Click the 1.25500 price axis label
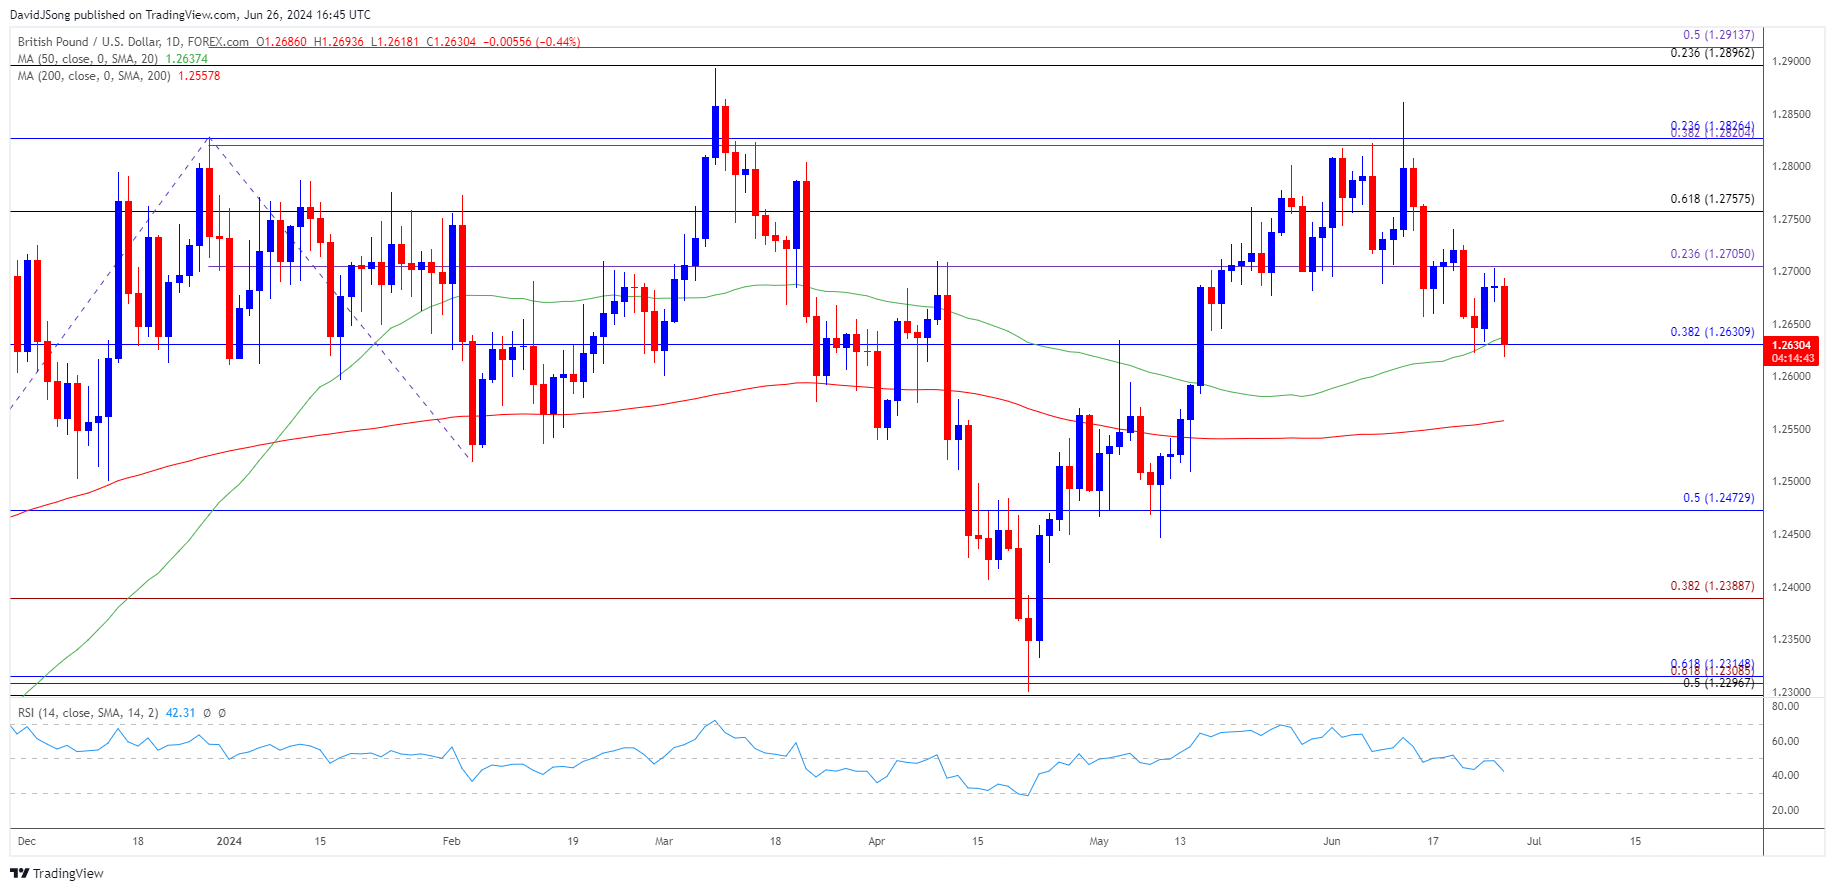This screenshot has width=1835, height=891. click(1791, 430)
